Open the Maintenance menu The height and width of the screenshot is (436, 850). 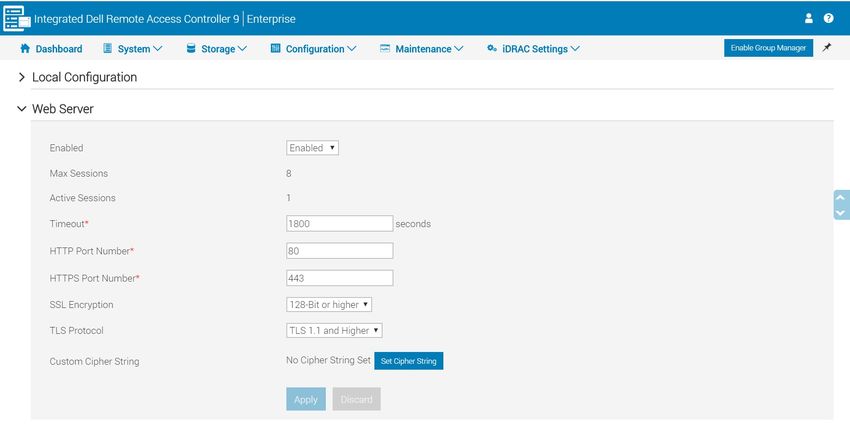pyautogui.click(x=429, y=49)
